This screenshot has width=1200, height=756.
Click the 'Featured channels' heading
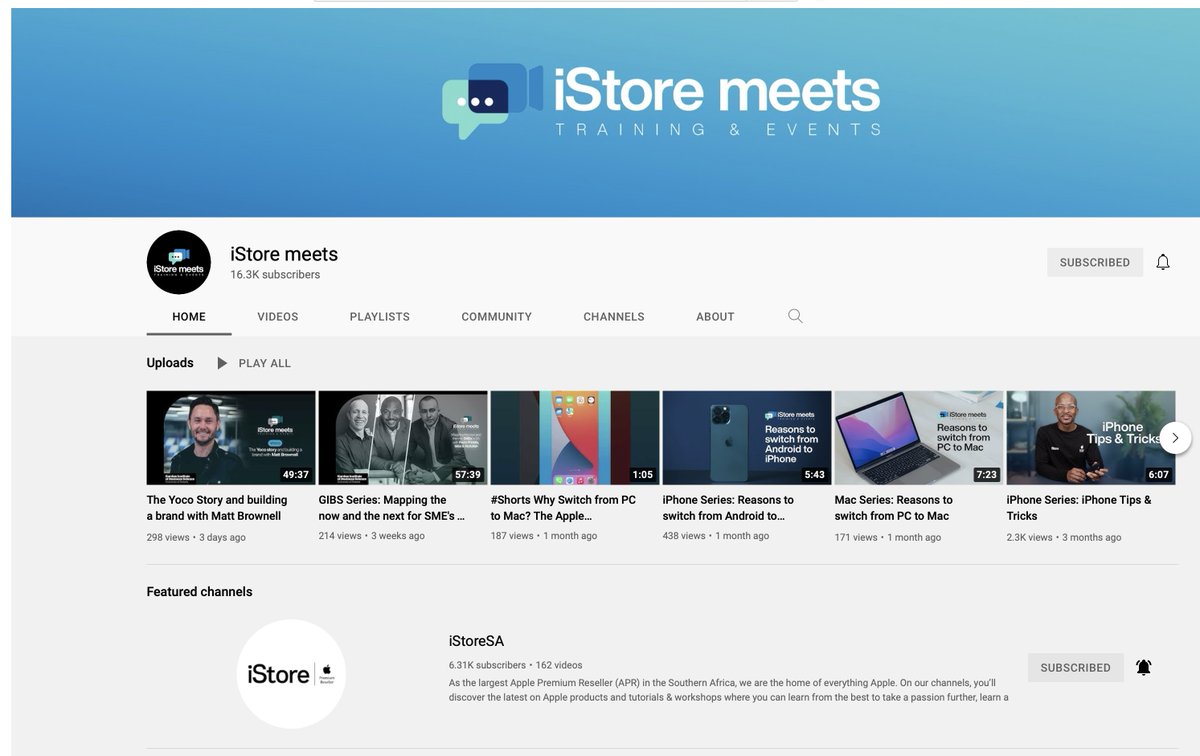[200, 592]
